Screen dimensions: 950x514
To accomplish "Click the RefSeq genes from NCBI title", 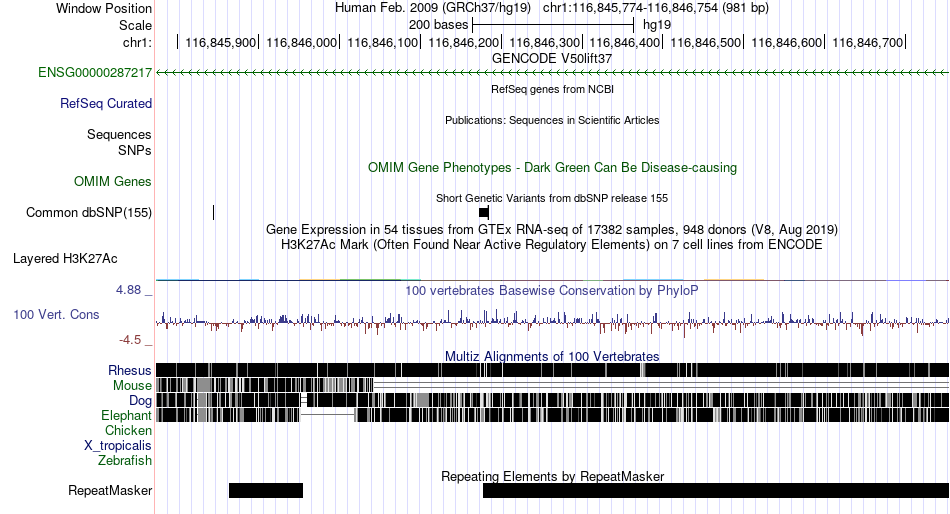I will tap(552, 89).
